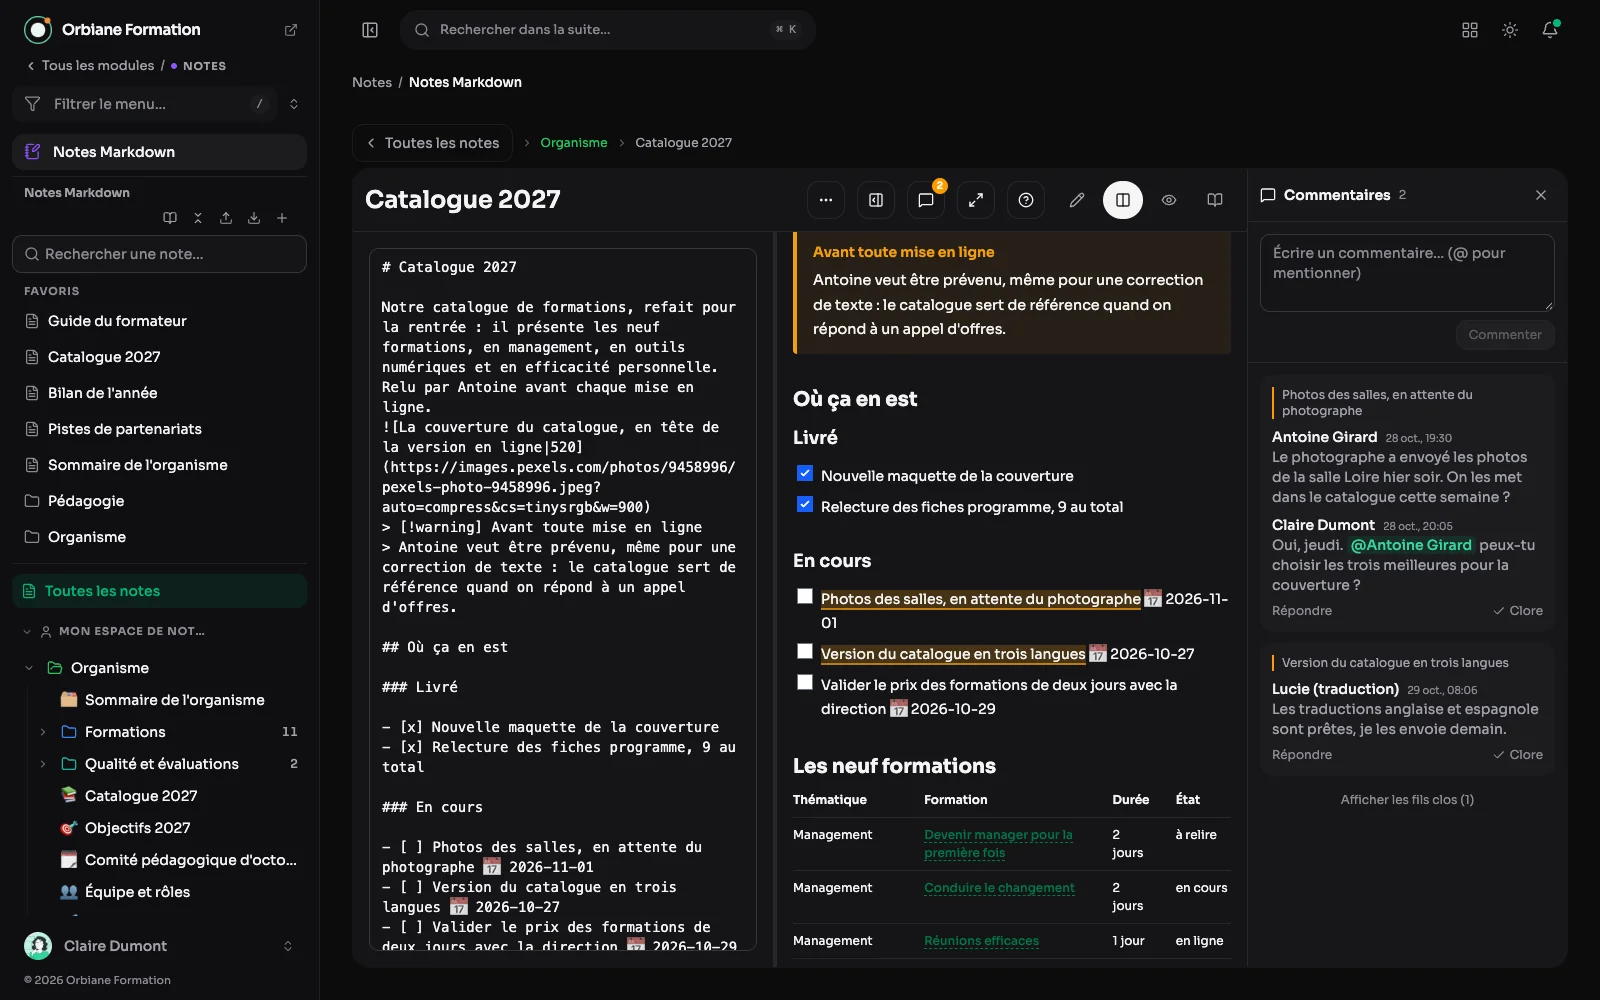Select Notes Markdown in the sidebar menu
Viewport: 1600px width, 1000px height.
(160, 152)
